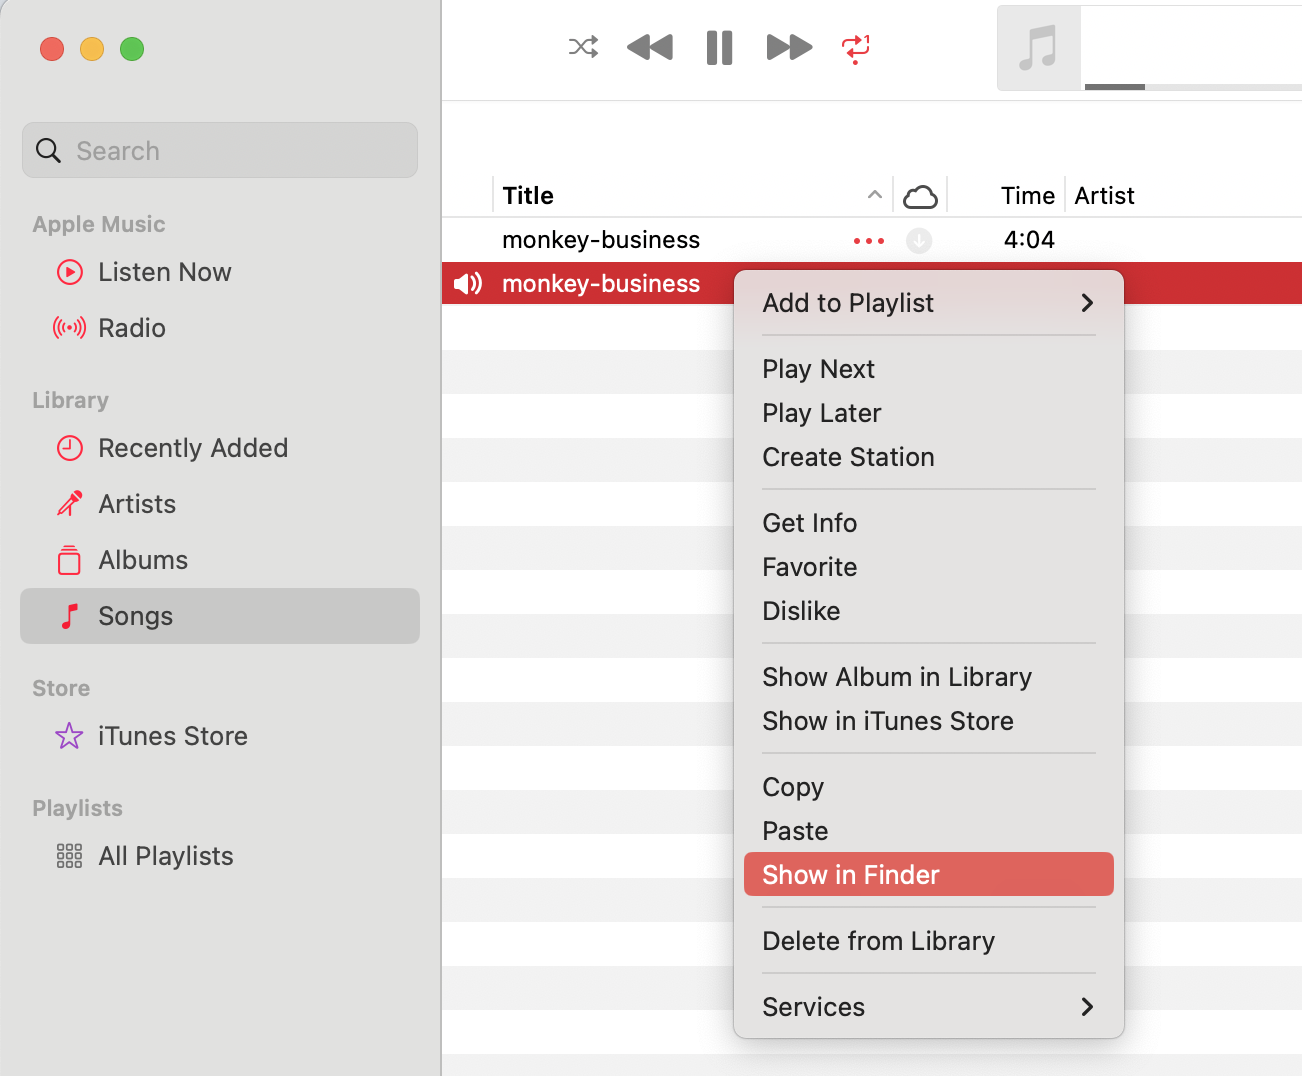This screenshot has width=1302, height=1076.
Task: Switch to the Albums view
Action: (142, 560)
